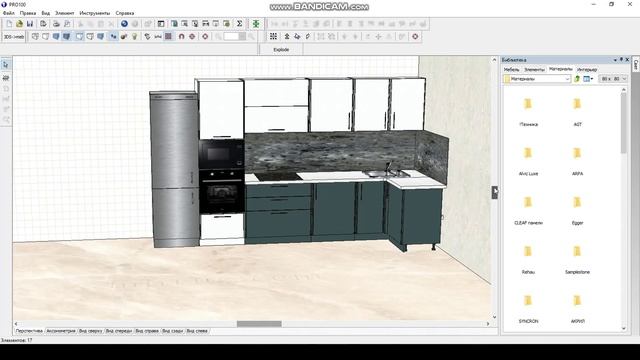This screenshot has width=640, height=360.
Task: Click the Open project icon
Action: click(x=19, y=24)
